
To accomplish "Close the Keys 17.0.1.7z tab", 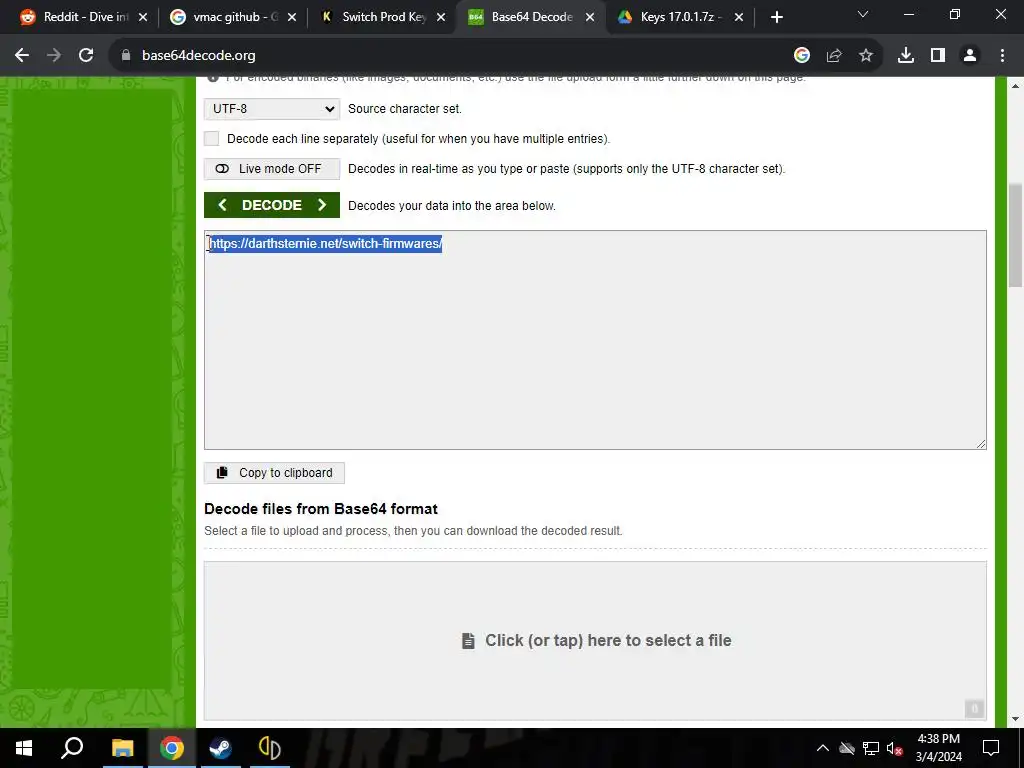I will 739,17.
